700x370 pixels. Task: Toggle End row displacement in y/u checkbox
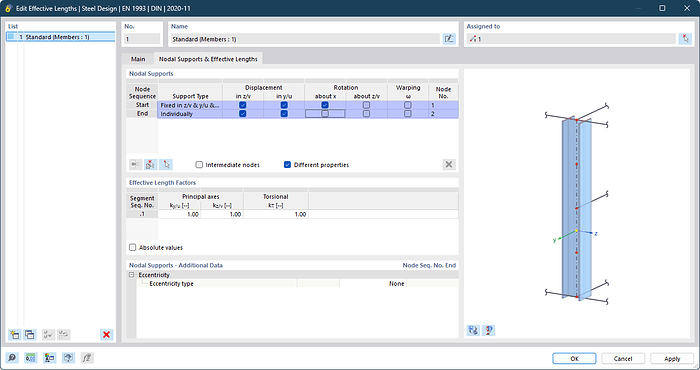[284, 114]
